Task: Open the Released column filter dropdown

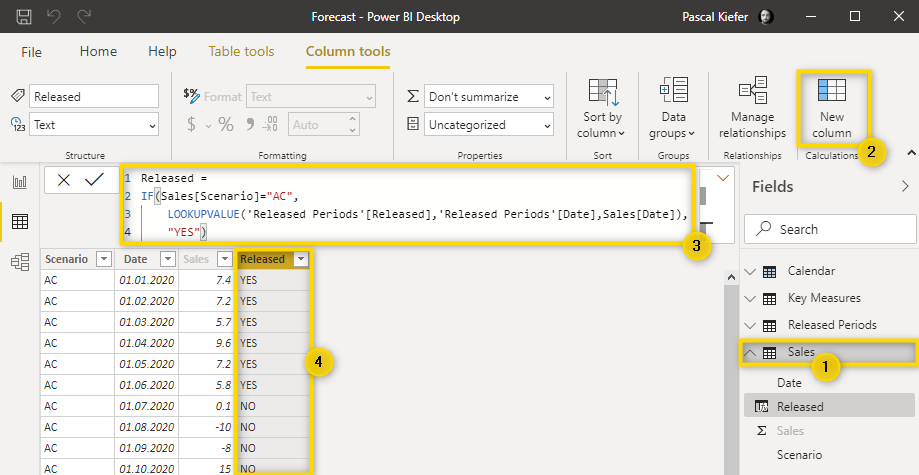Action: point(301,259)
